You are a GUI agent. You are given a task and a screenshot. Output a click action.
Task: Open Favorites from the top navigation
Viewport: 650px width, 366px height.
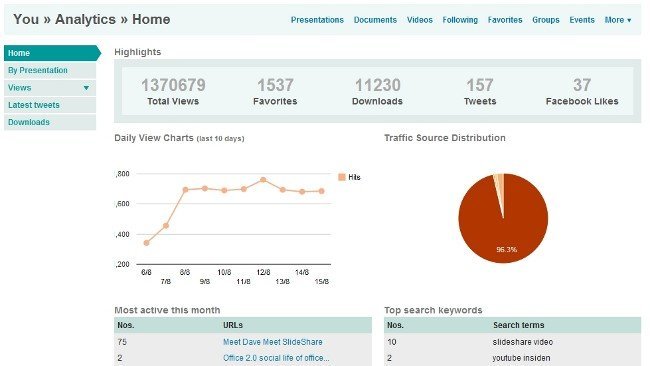505,20
